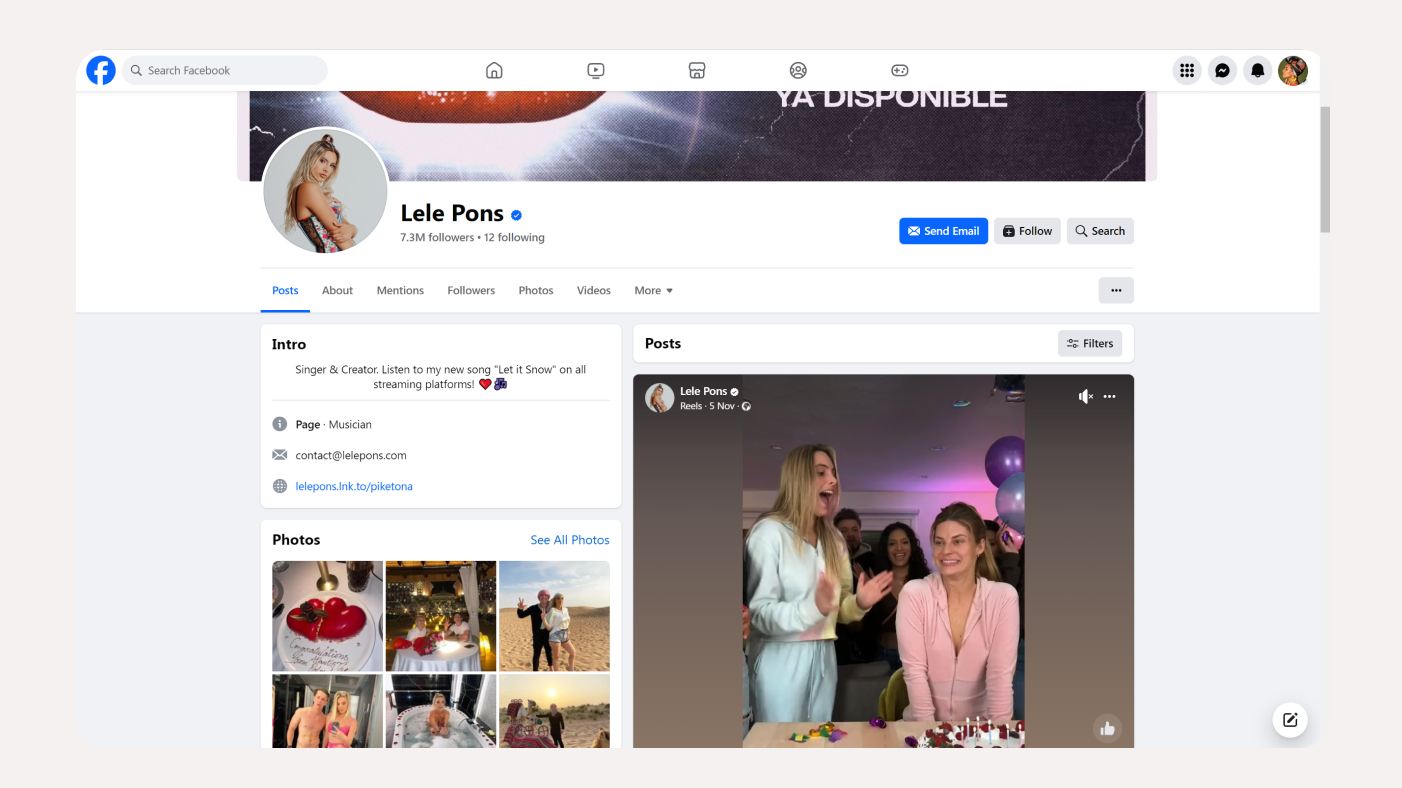Click the Reels label on the post
Viewport: 1402px width, 788px height.
pos(691,406)
